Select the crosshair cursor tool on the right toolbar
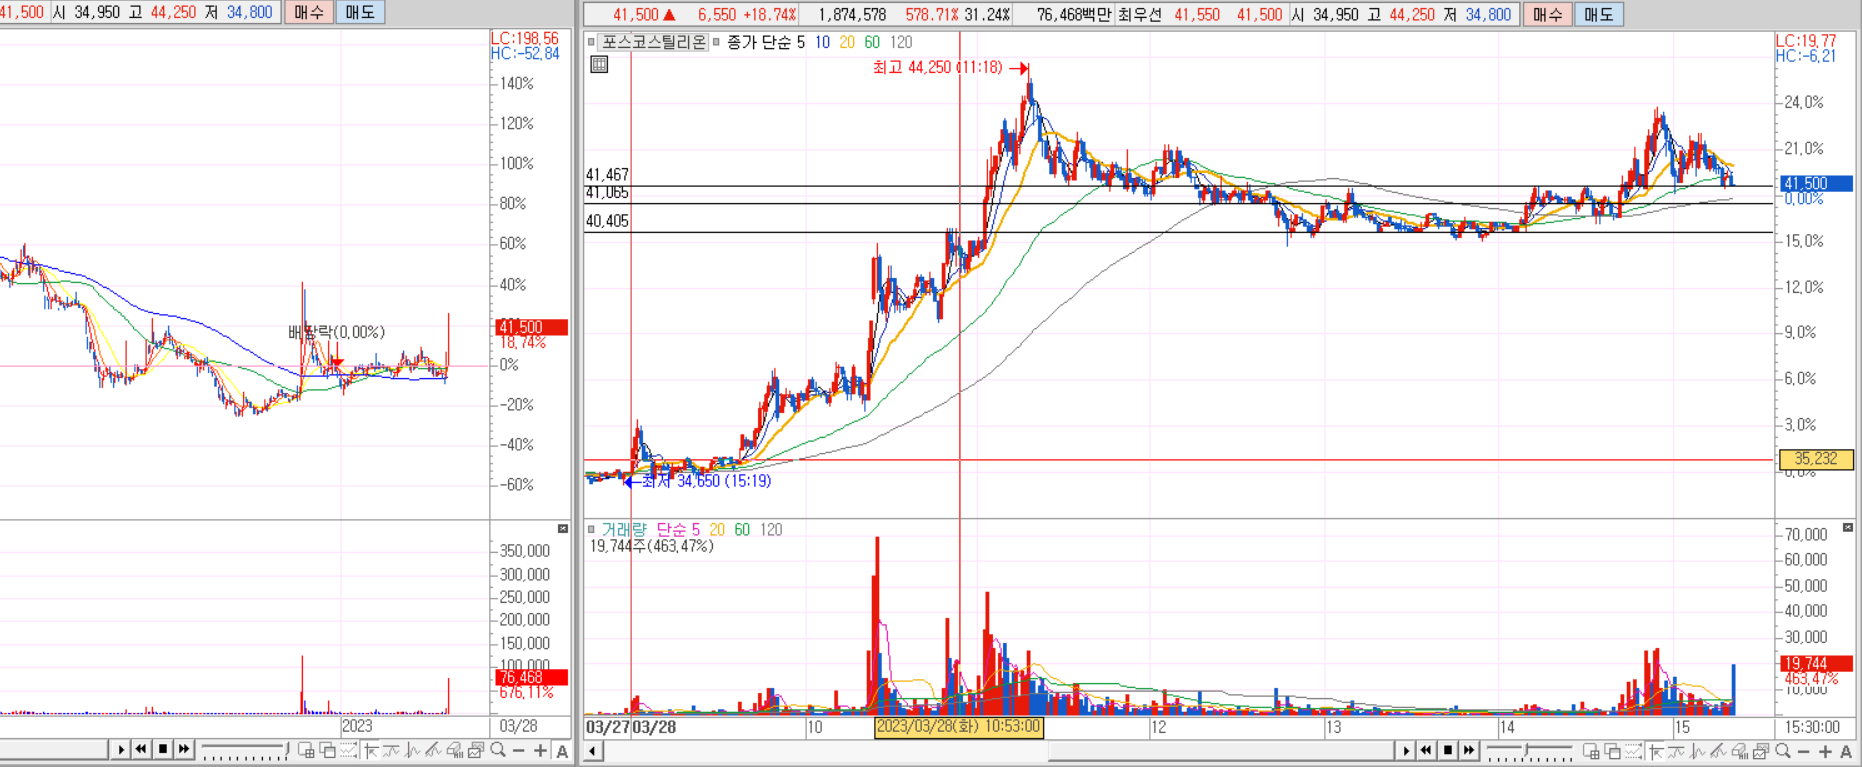 (1655, 751)
